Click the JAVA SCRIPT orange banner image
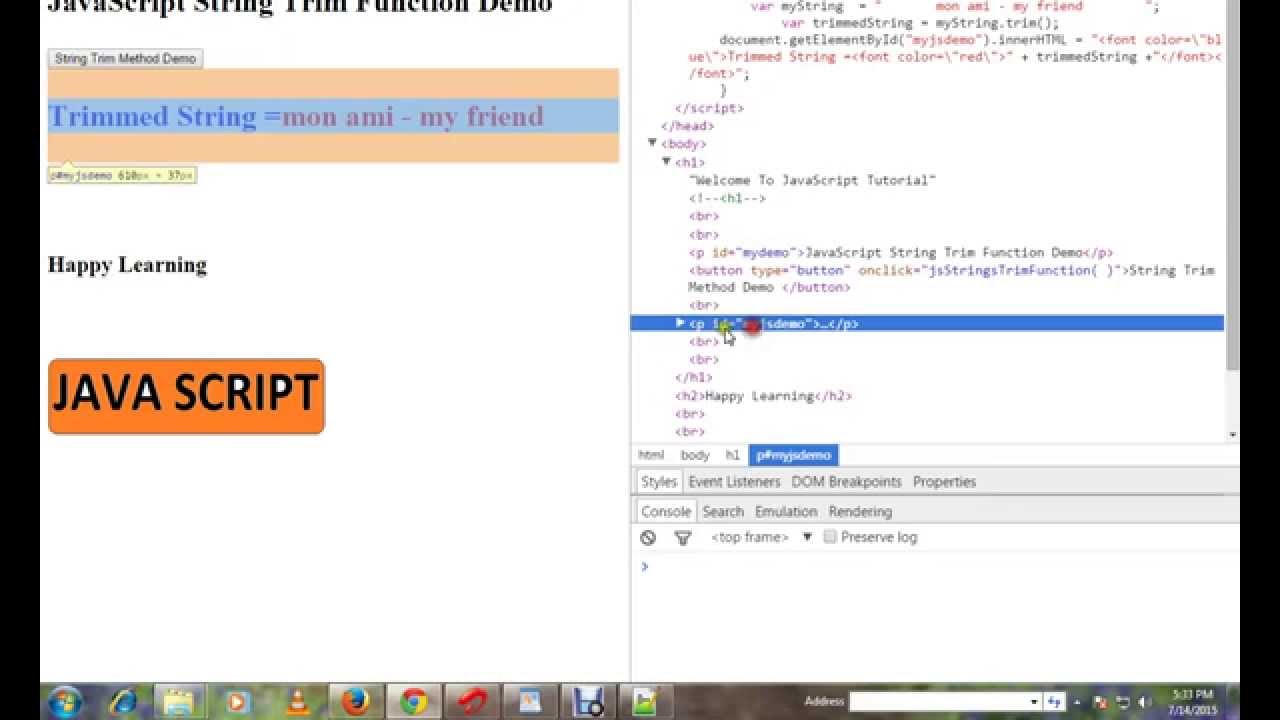Image resolution: width=1280 pixels, height=720 pixels. click(x=186, y=396)
